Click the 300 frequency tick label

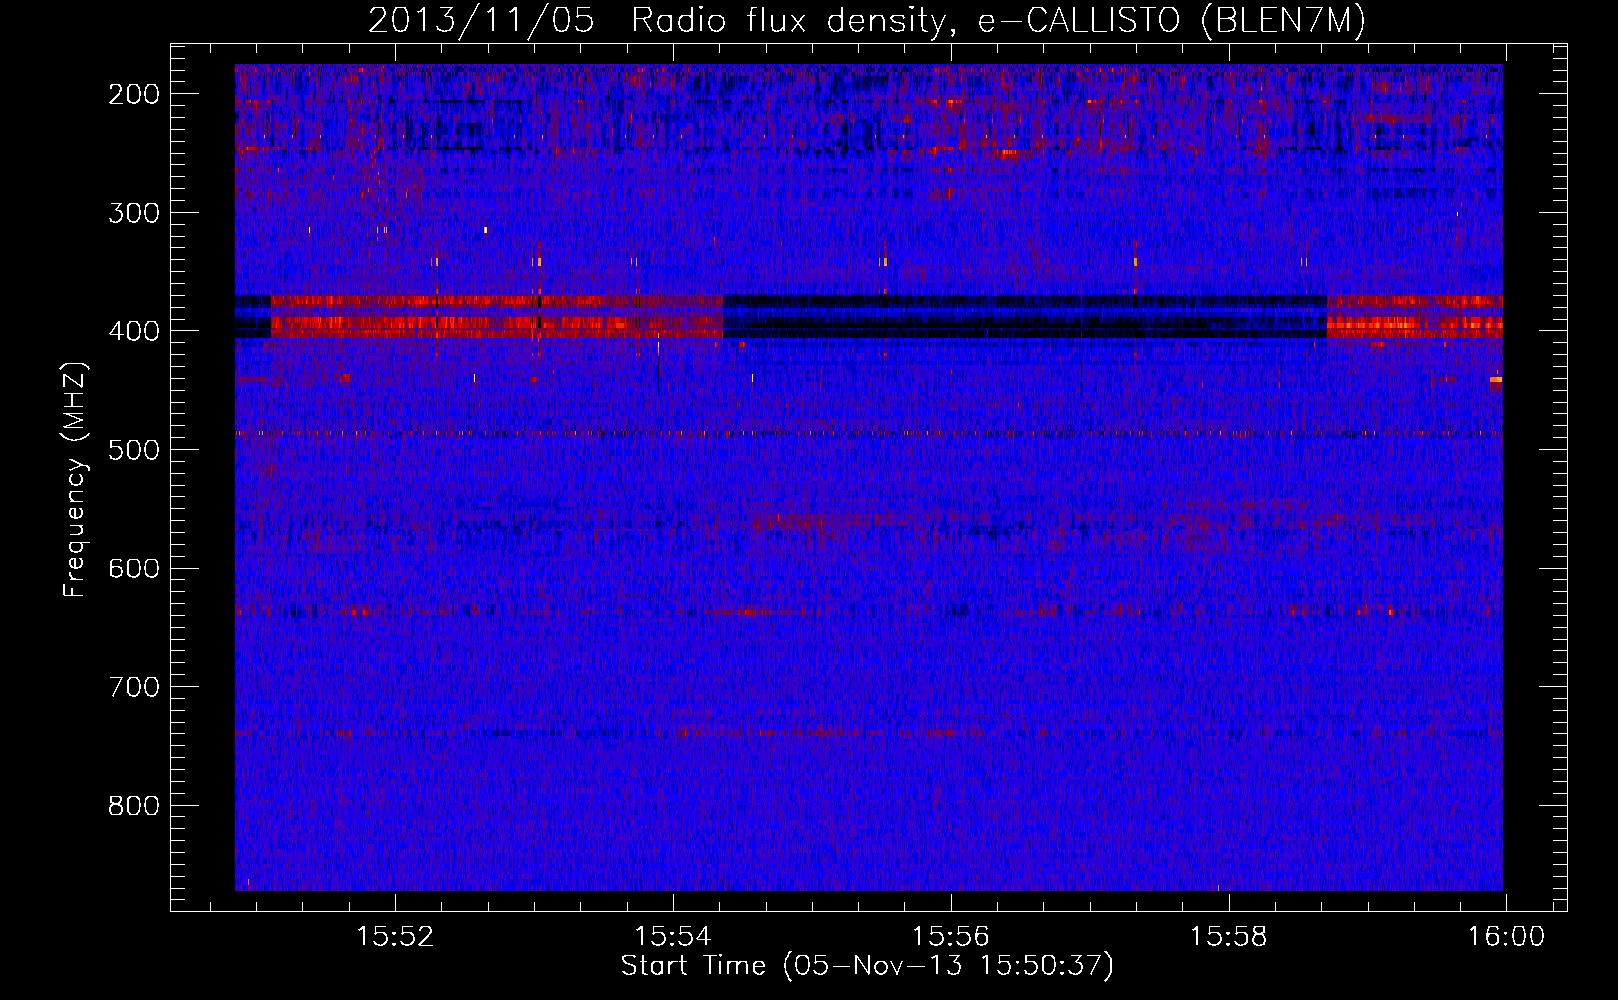(133, 212)
